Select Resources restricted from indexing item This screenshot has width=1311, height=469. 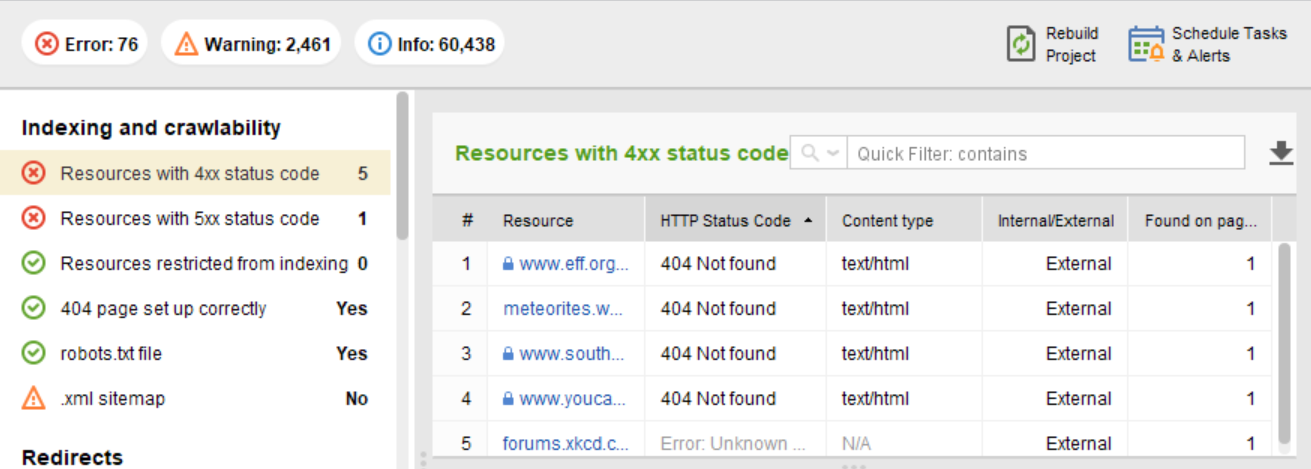point(195,263)
